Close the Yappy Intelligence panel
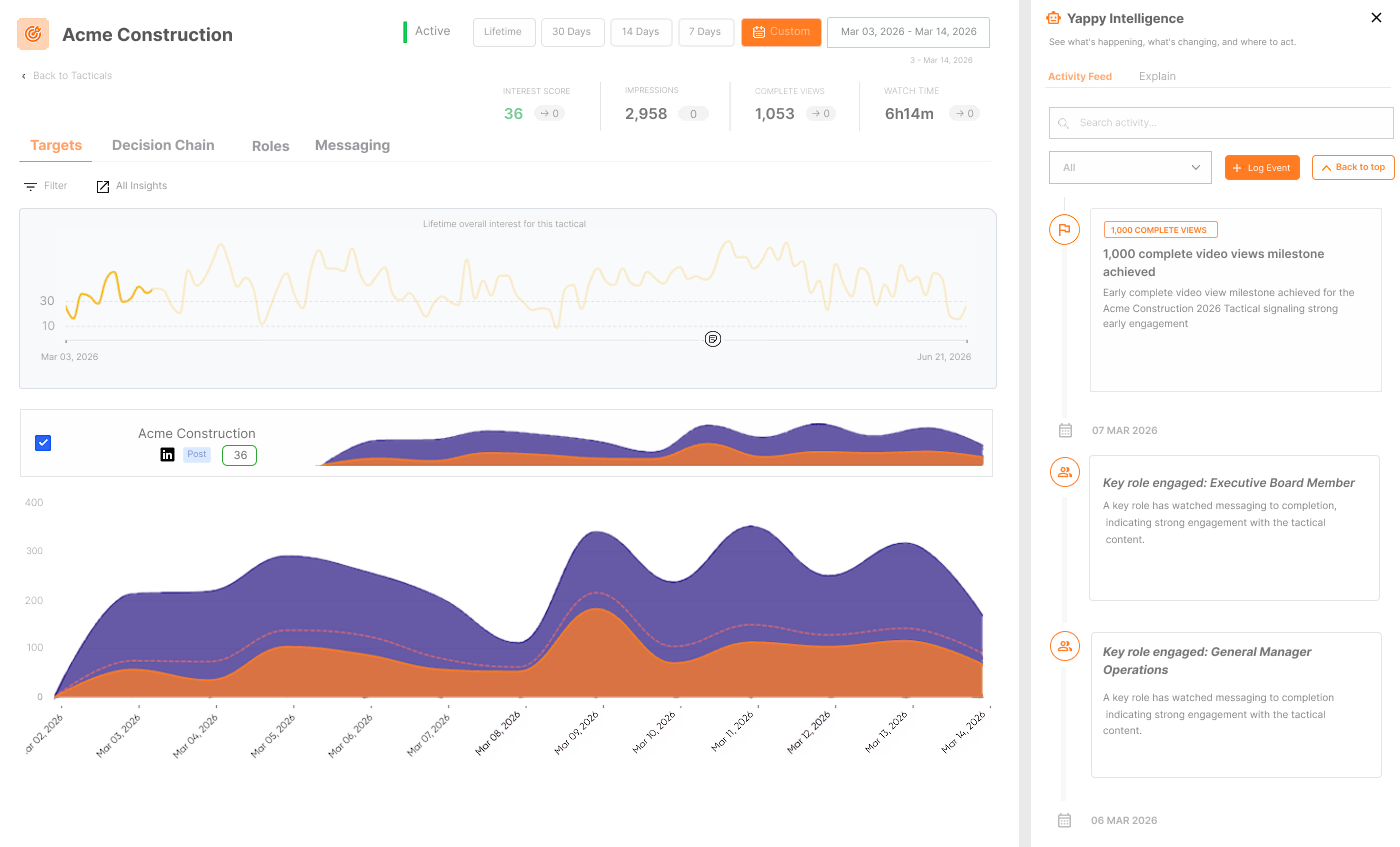This screenshot has height=847, width=1400. 1376,17
